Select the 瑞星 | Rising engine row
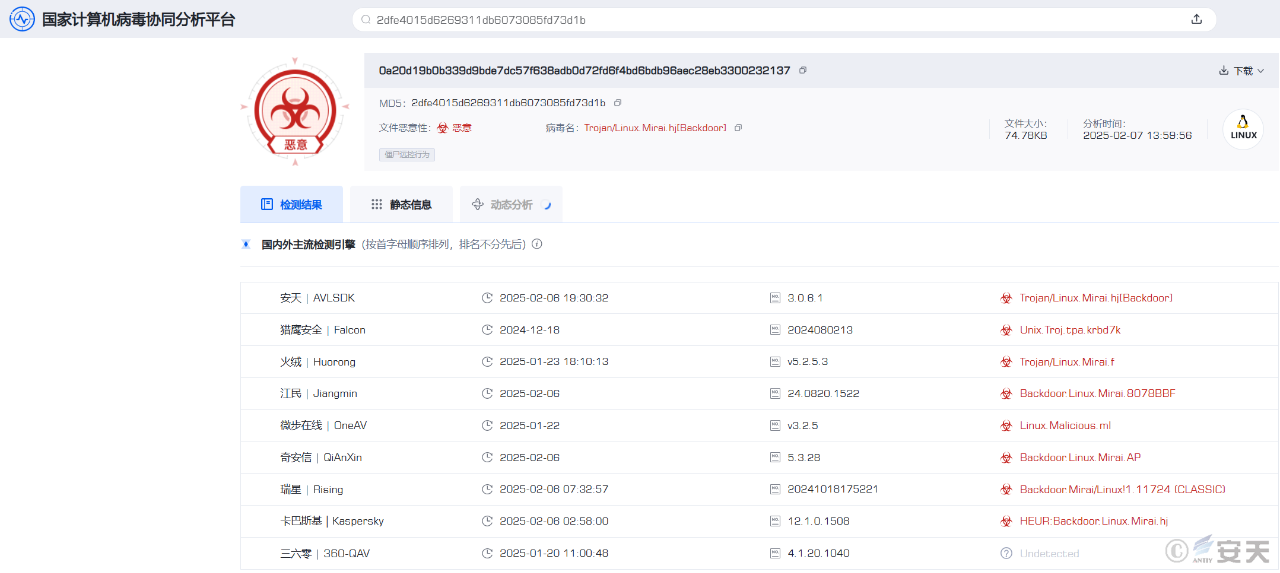Viewport: 1280px width, 573px height. point(760,490)
